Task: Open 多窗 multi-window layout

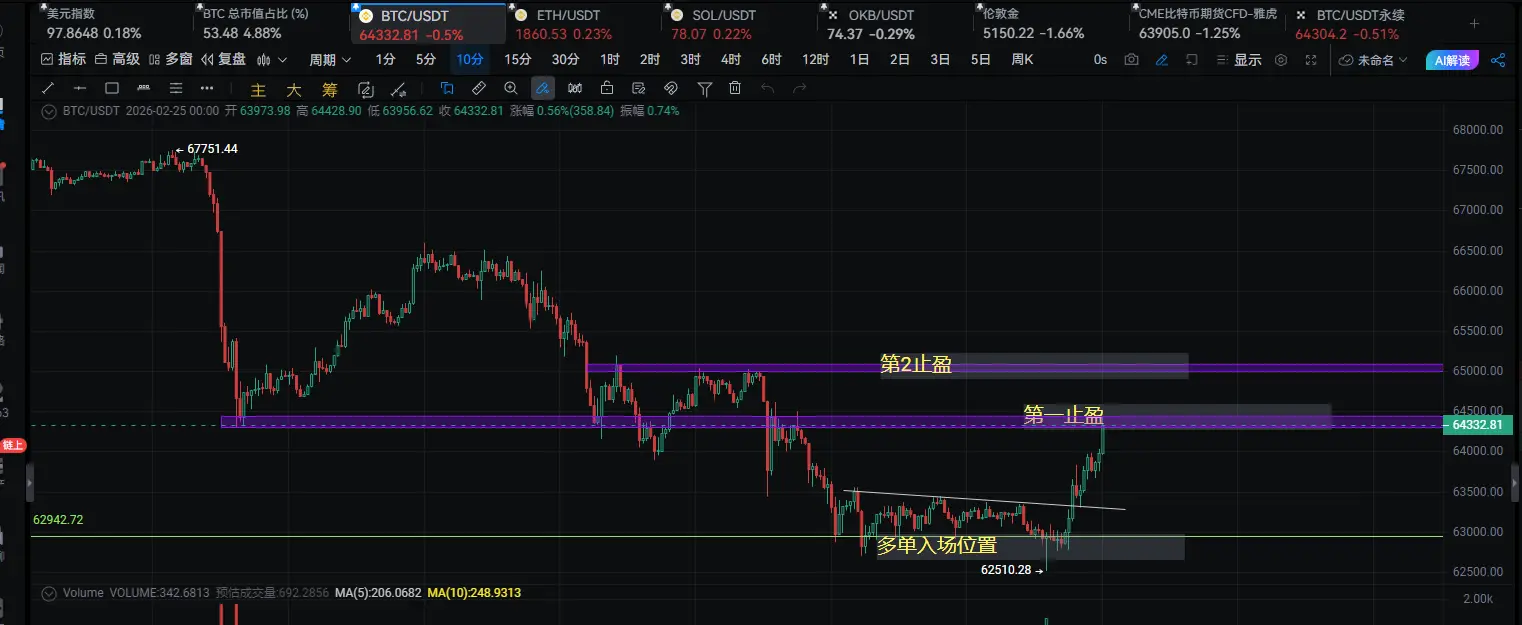Action: [x=171, y=59]
